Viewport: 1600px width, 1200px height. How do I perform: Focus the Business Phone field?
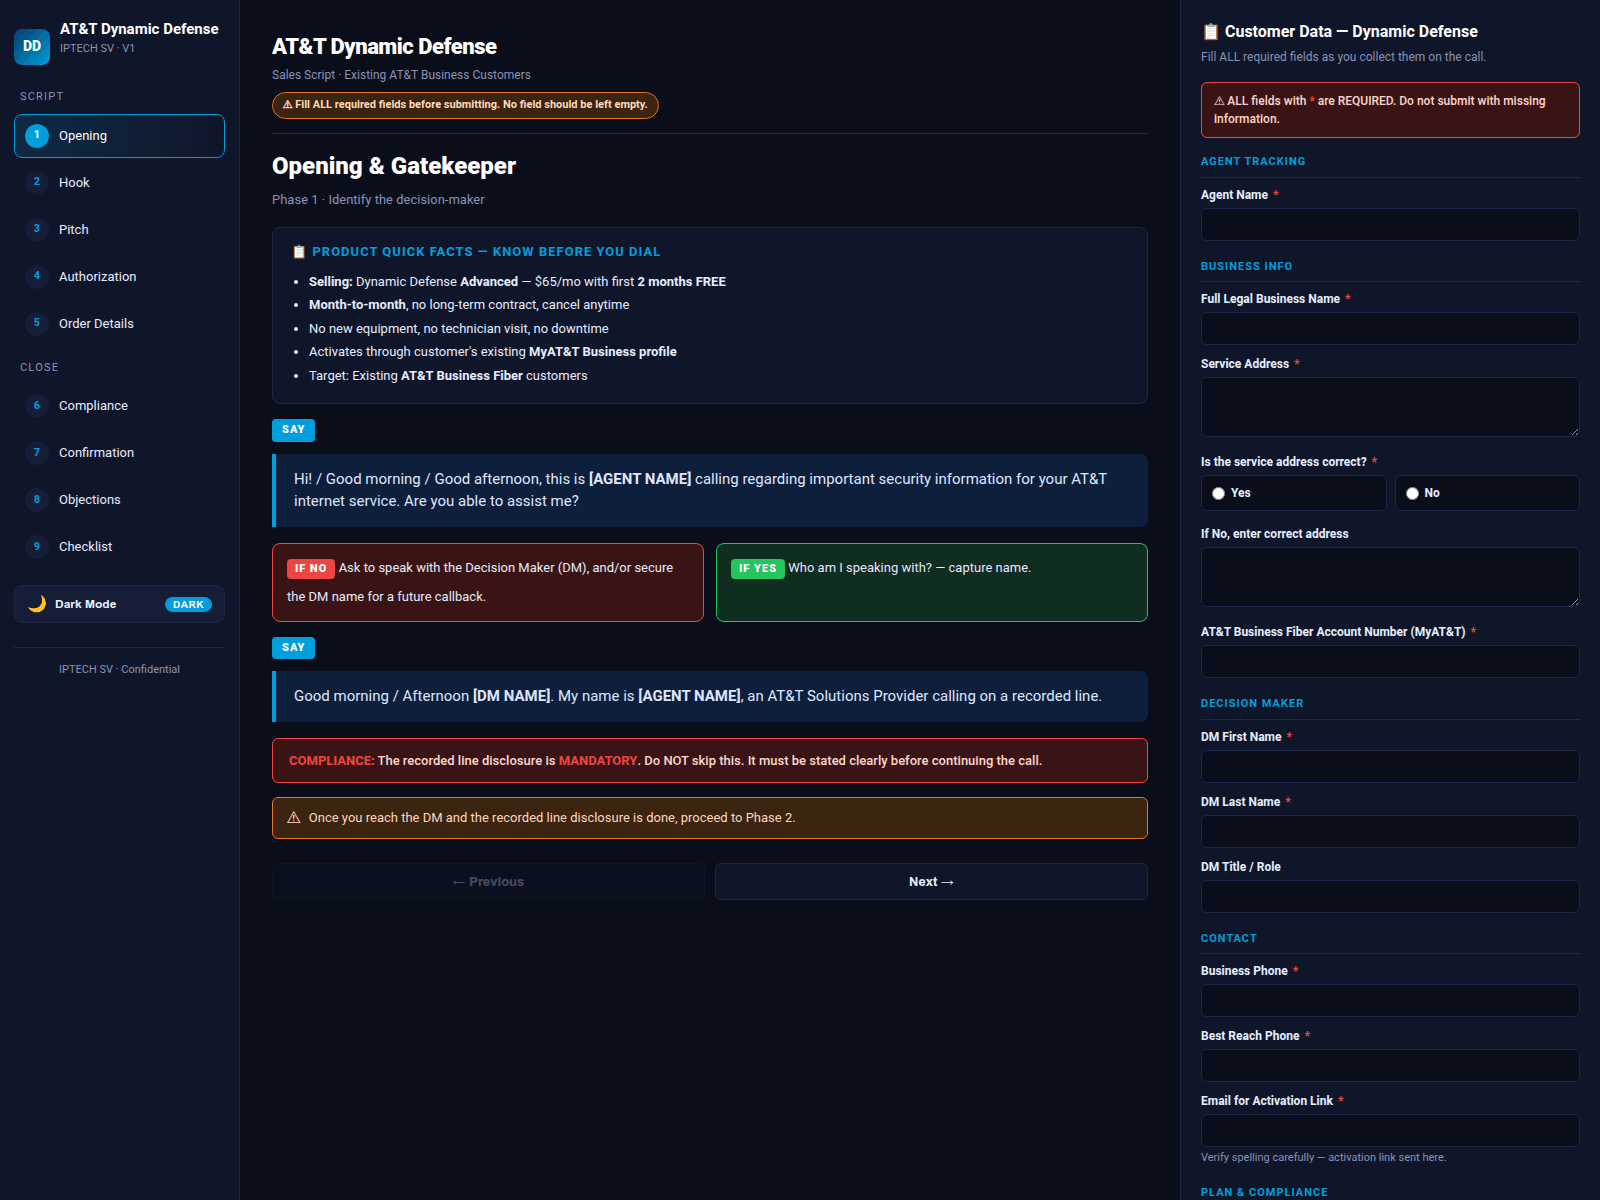(x=1390, y=1001)
